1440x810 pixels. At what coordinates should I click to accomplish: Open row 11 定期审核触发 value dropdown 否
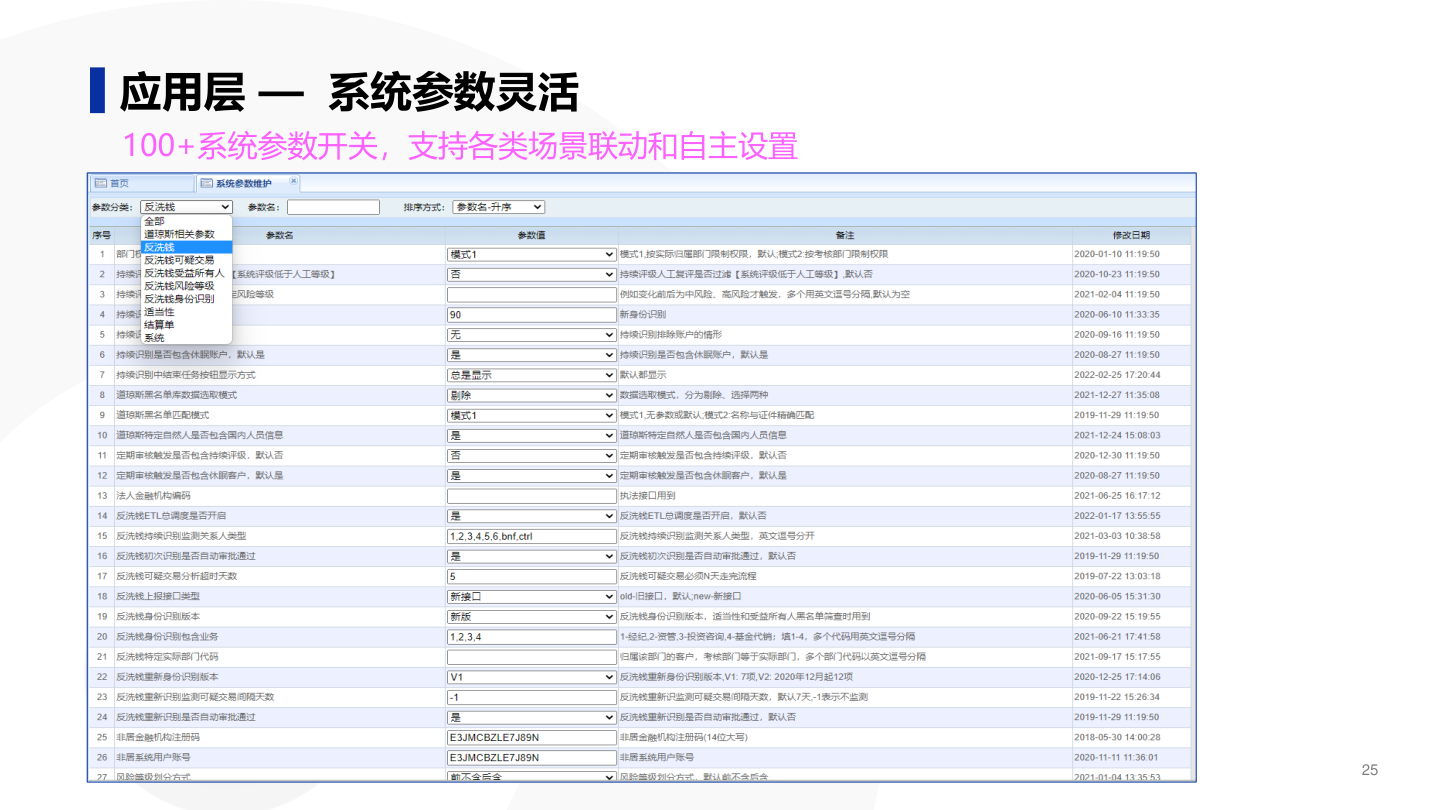[x=531, y=455]
